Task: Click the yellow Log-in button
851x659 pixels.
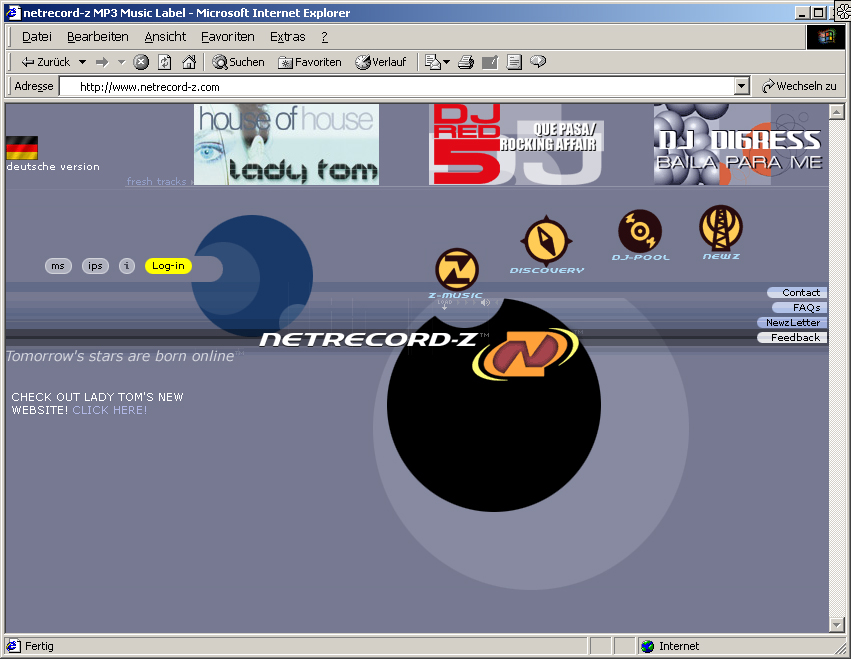Action: click(x=168, y=266)
